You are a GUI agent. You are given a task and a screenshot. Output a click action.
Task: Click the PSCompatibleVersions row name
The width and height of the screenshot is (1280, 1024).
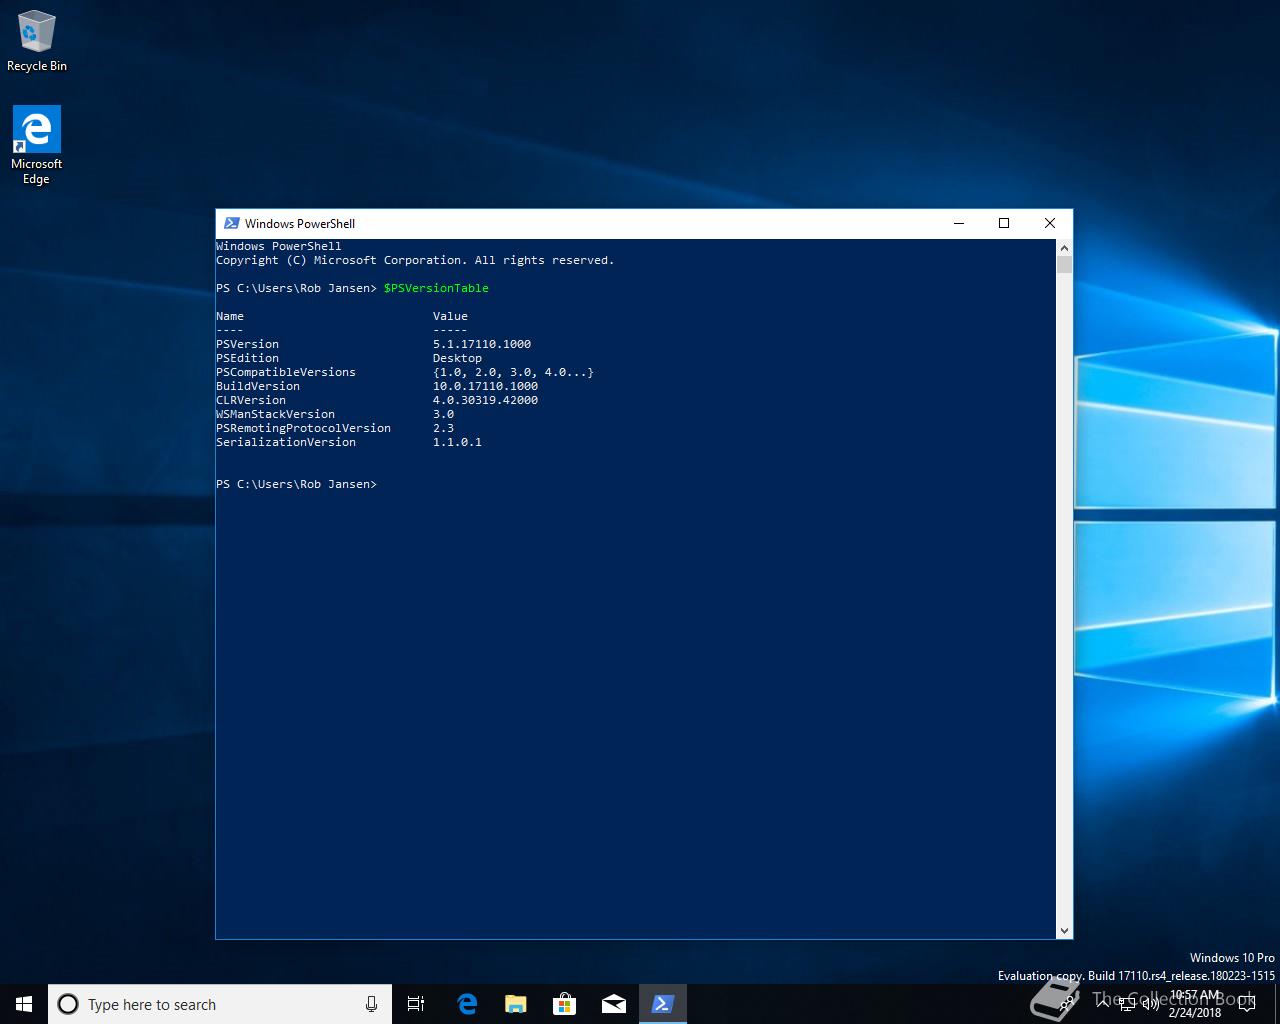pos(286,372)
